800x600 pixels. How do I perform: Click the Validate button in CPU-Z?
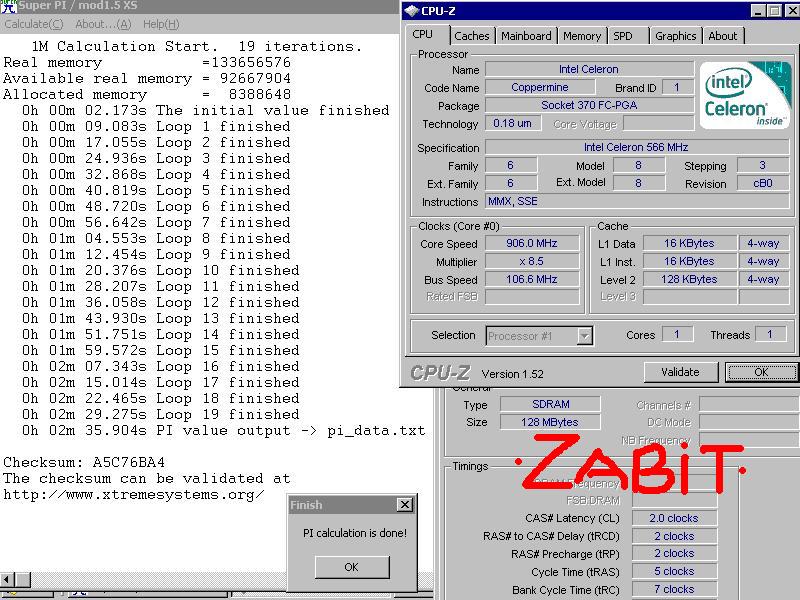click(681, 372)
